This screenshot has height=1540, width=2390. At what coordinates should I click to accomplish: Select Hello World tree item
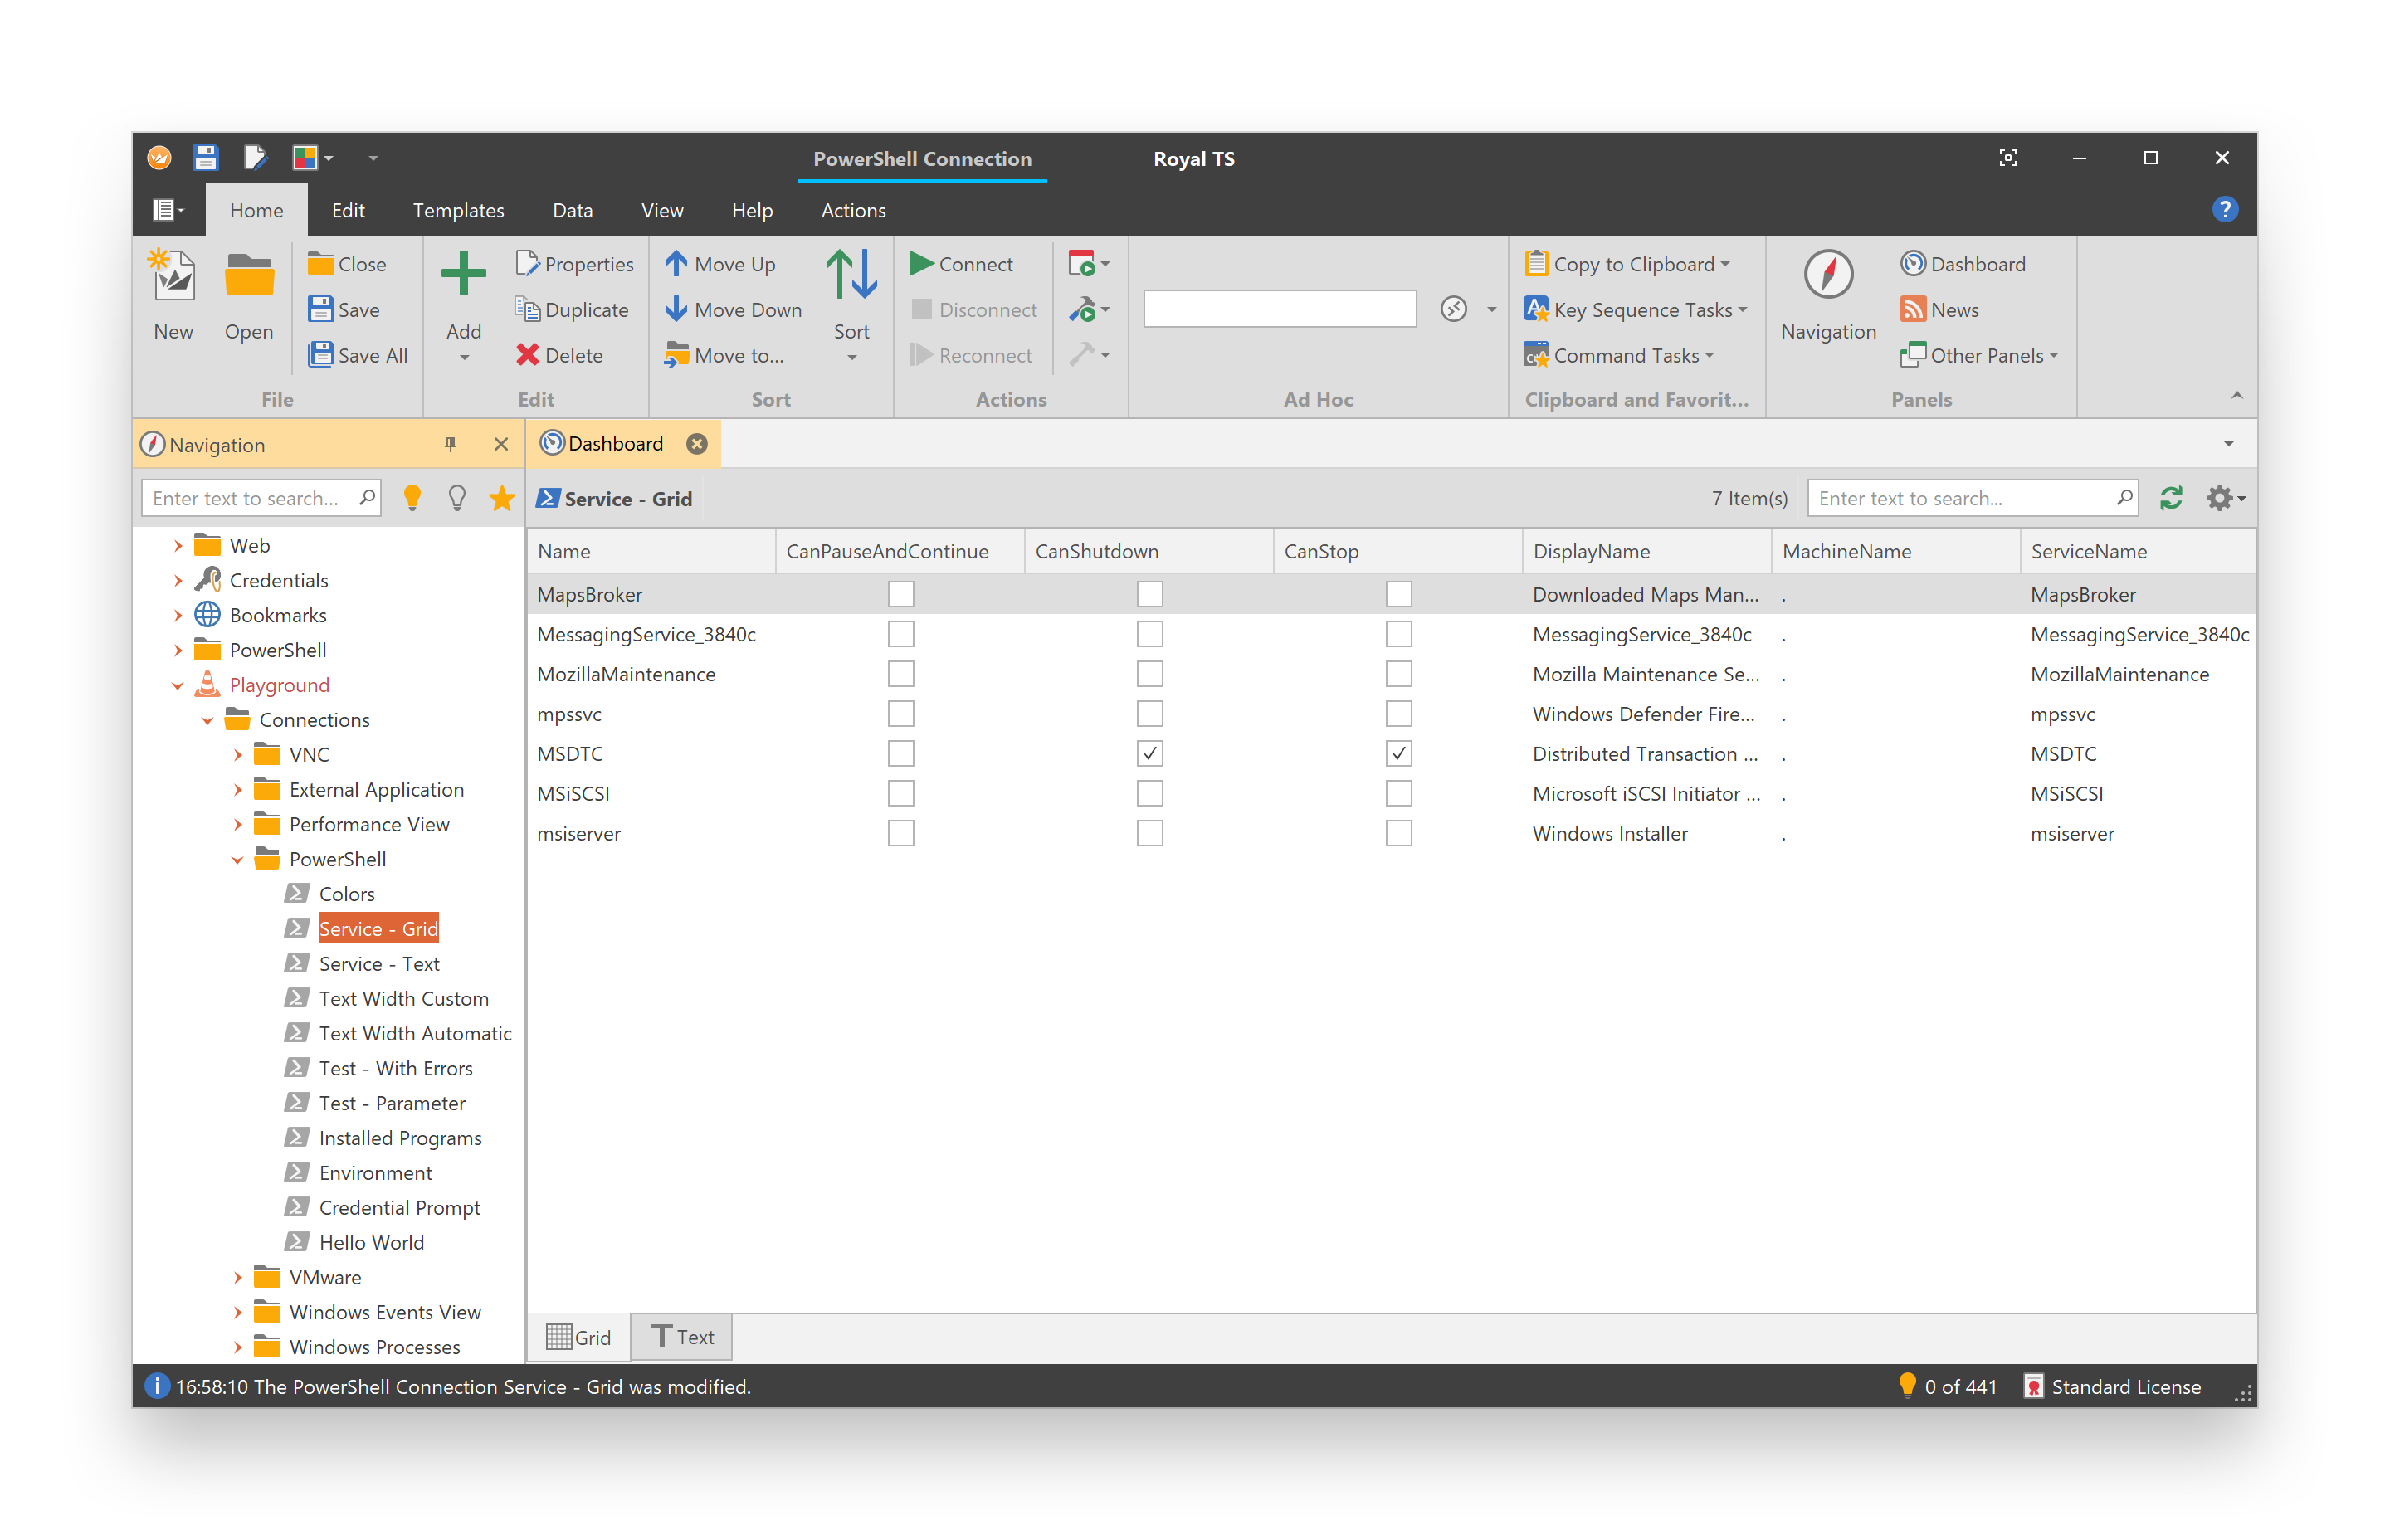tap(371, 1242)
